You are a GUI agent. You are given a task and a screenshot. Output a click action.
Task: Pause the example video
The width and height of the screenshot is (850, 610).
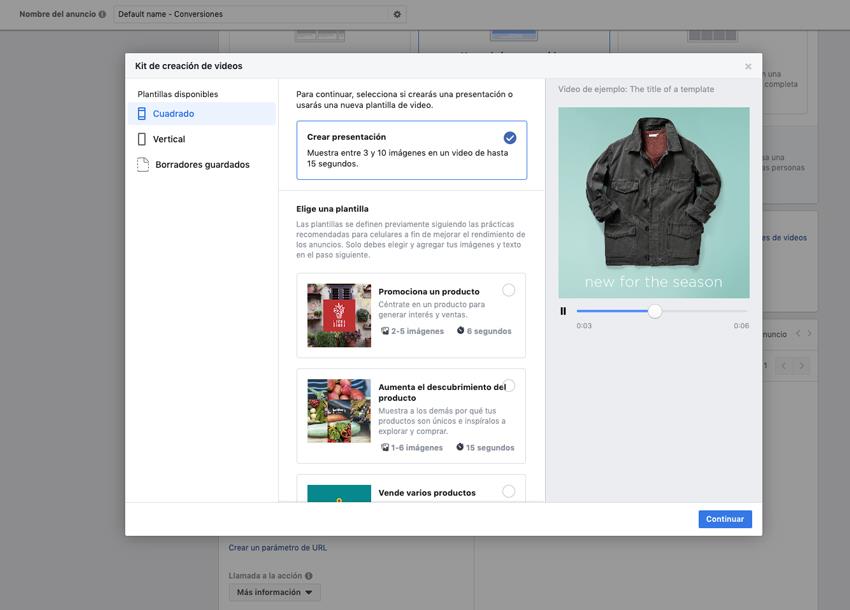click(563, 311)
